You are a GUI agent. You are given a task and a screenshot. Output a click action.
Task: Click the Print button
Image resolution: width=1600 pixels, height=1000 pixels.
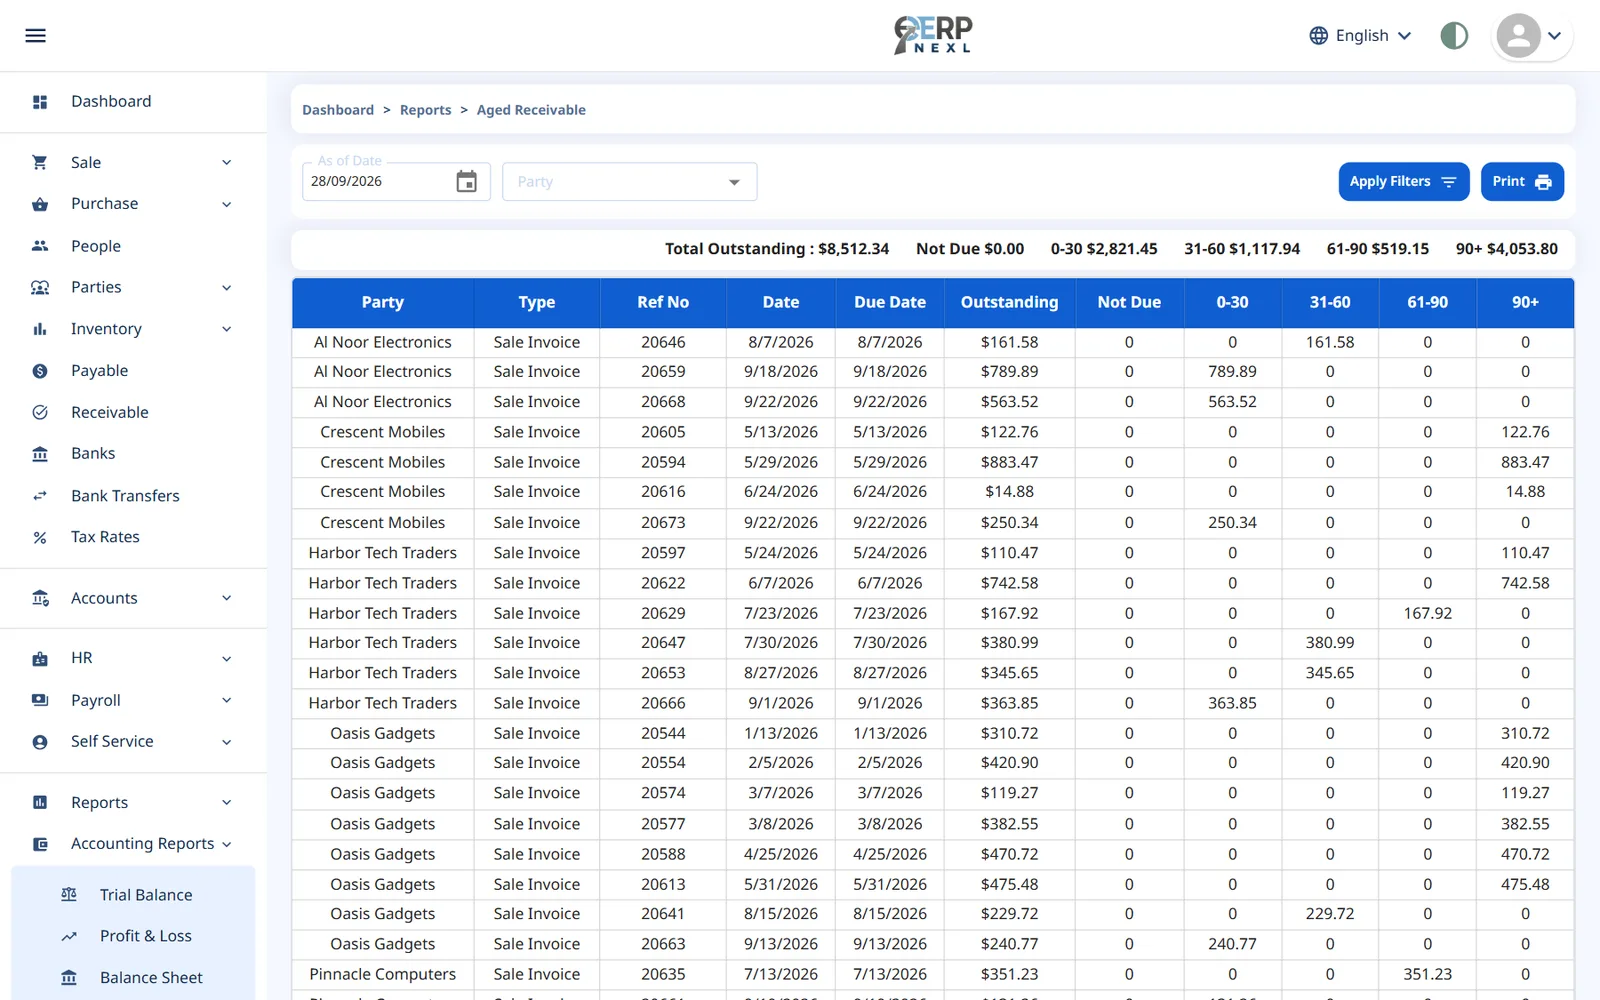[x=1522, y=182]
